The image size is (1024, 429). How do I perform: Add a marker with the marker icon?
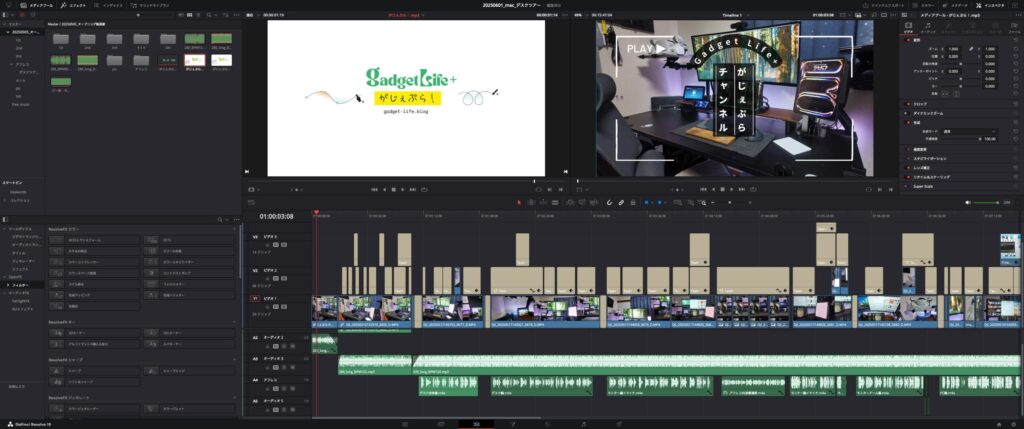coord(660,202)
